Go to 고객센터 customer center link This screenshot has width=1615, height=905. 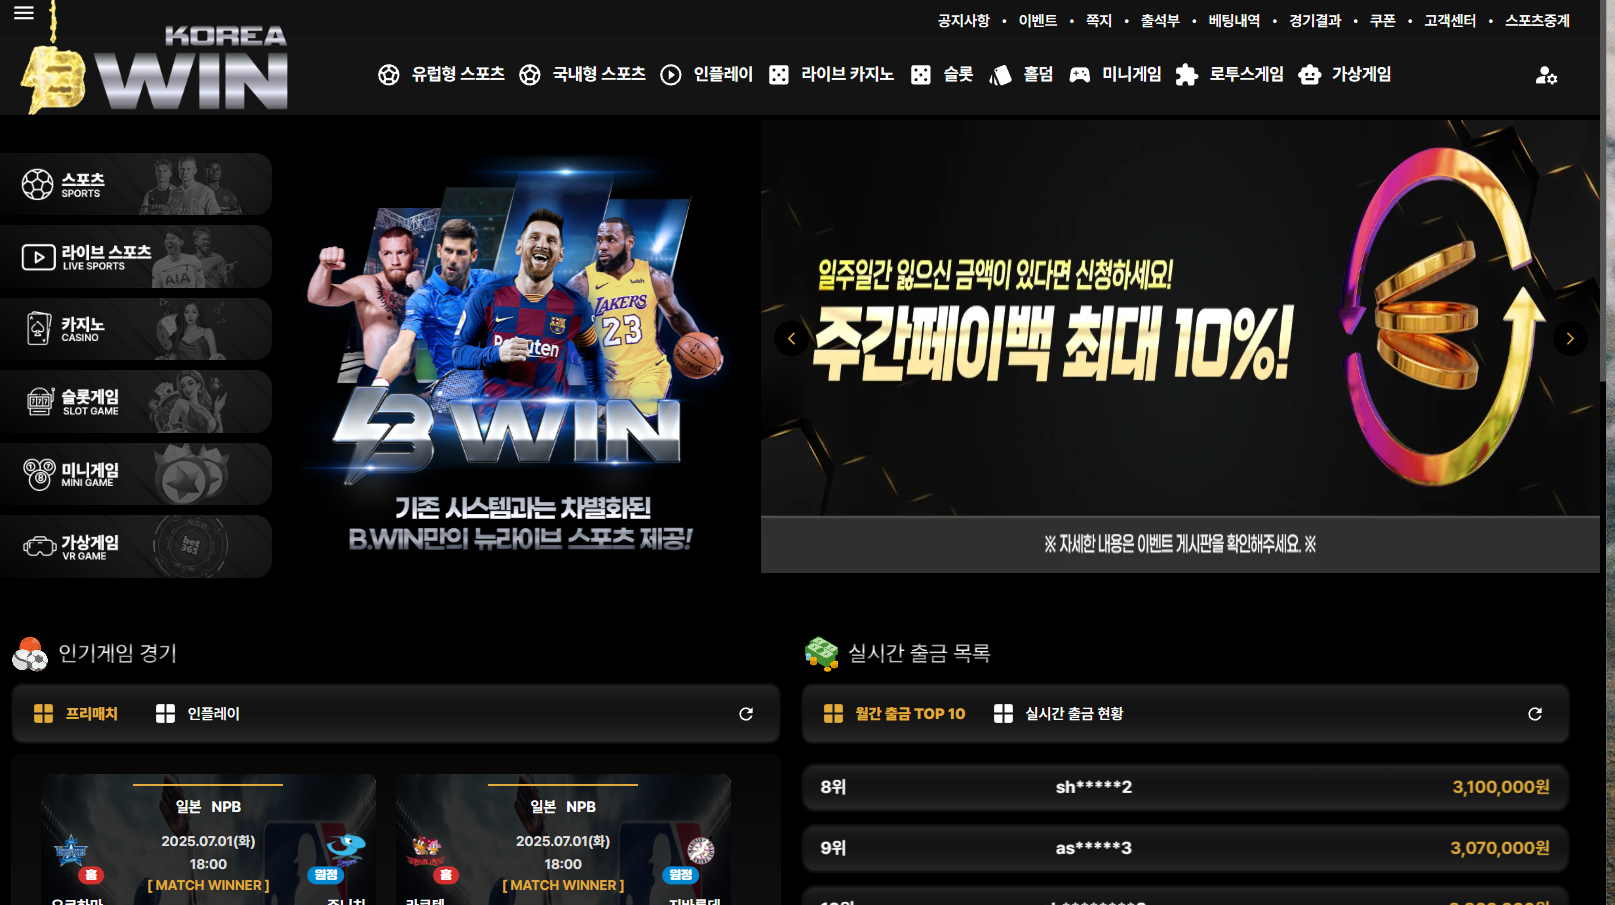pos(1450,21)
